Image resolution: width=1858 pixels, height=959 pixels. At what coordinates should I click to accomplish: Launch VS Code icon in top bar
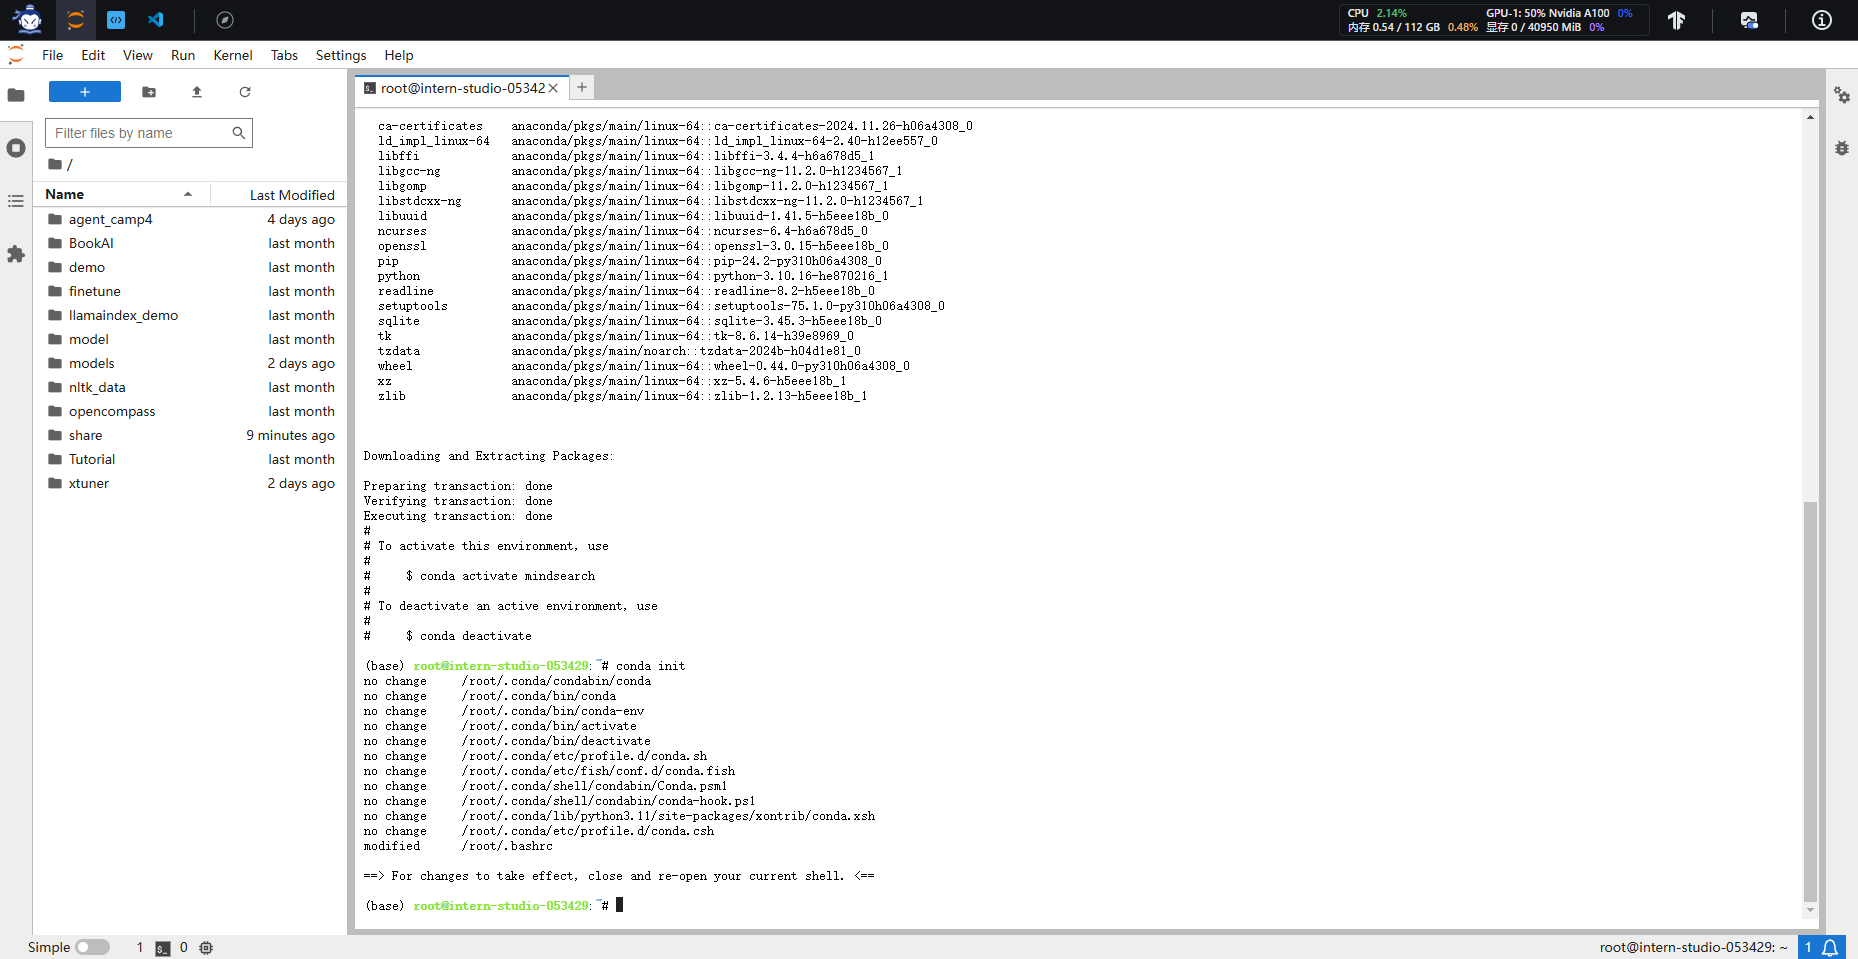click(156, 19)
